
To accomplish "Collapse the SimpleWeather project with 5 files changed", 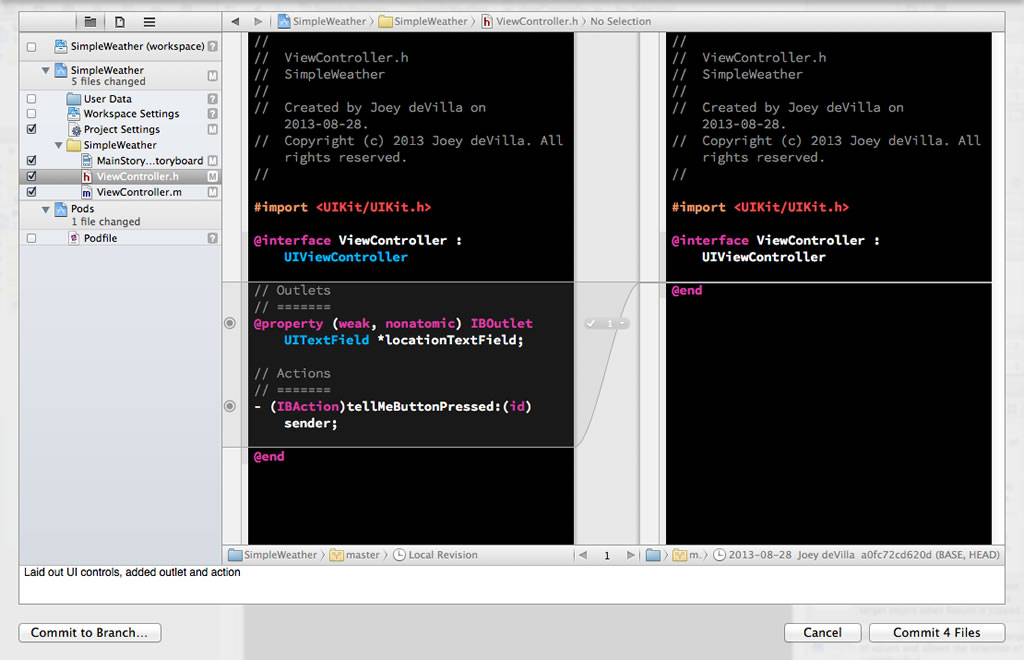I will coord(46,71).
